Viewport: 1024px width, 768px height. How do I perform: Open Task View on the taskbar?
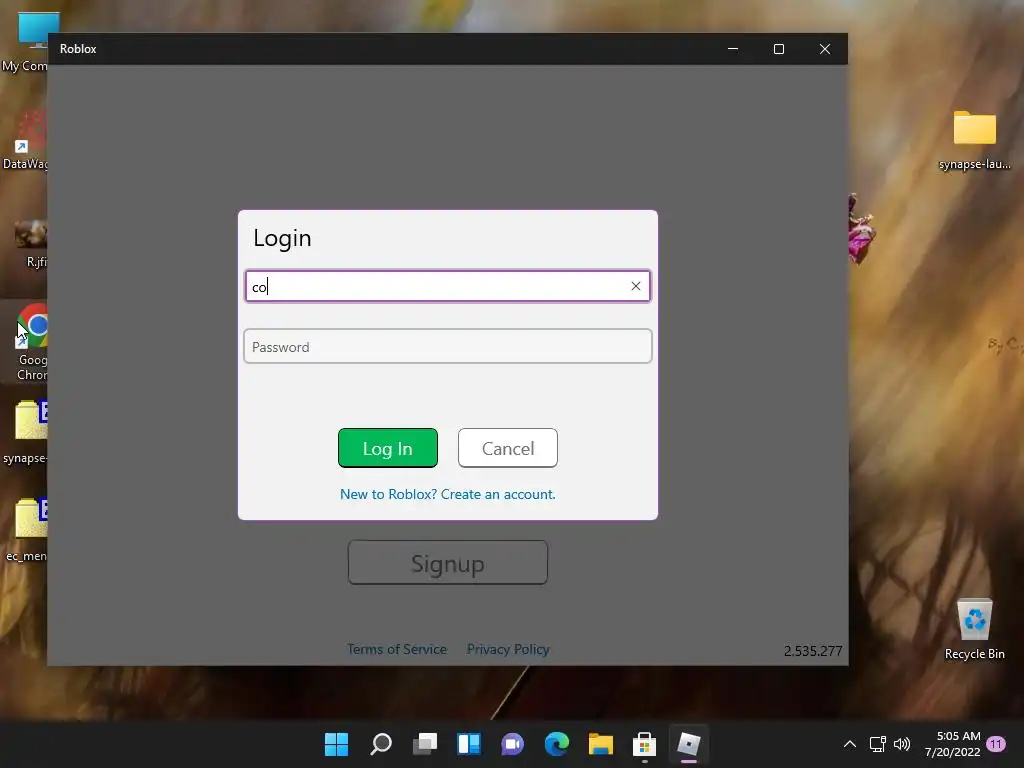[424, 744]
